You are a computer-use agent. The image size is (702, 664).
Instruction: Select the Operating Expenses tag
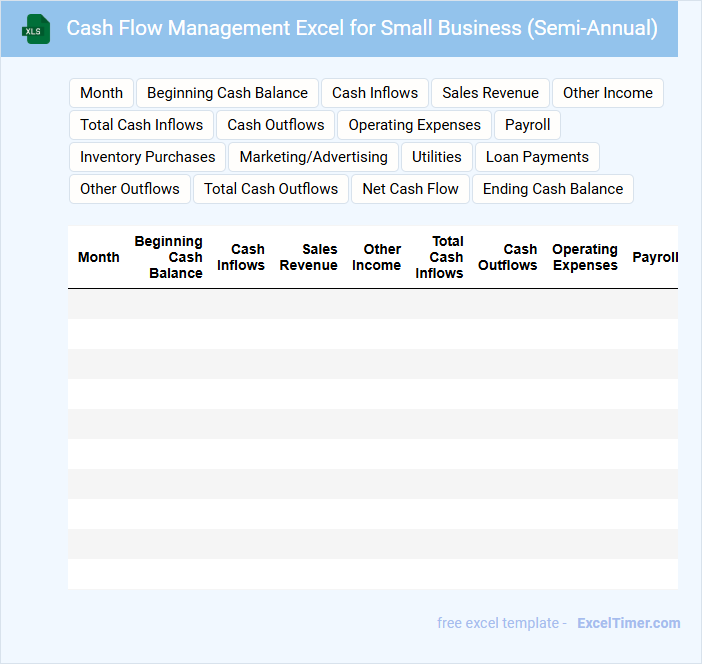click(414, 125)
